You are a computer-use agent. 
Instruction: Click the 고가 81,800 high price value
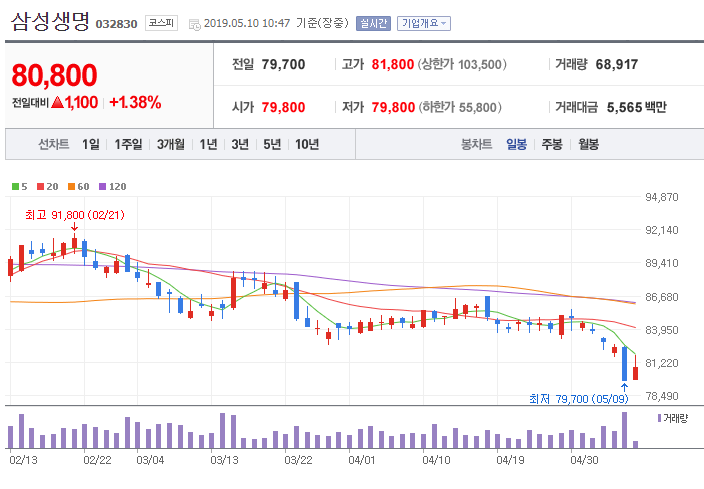(392, 64)
